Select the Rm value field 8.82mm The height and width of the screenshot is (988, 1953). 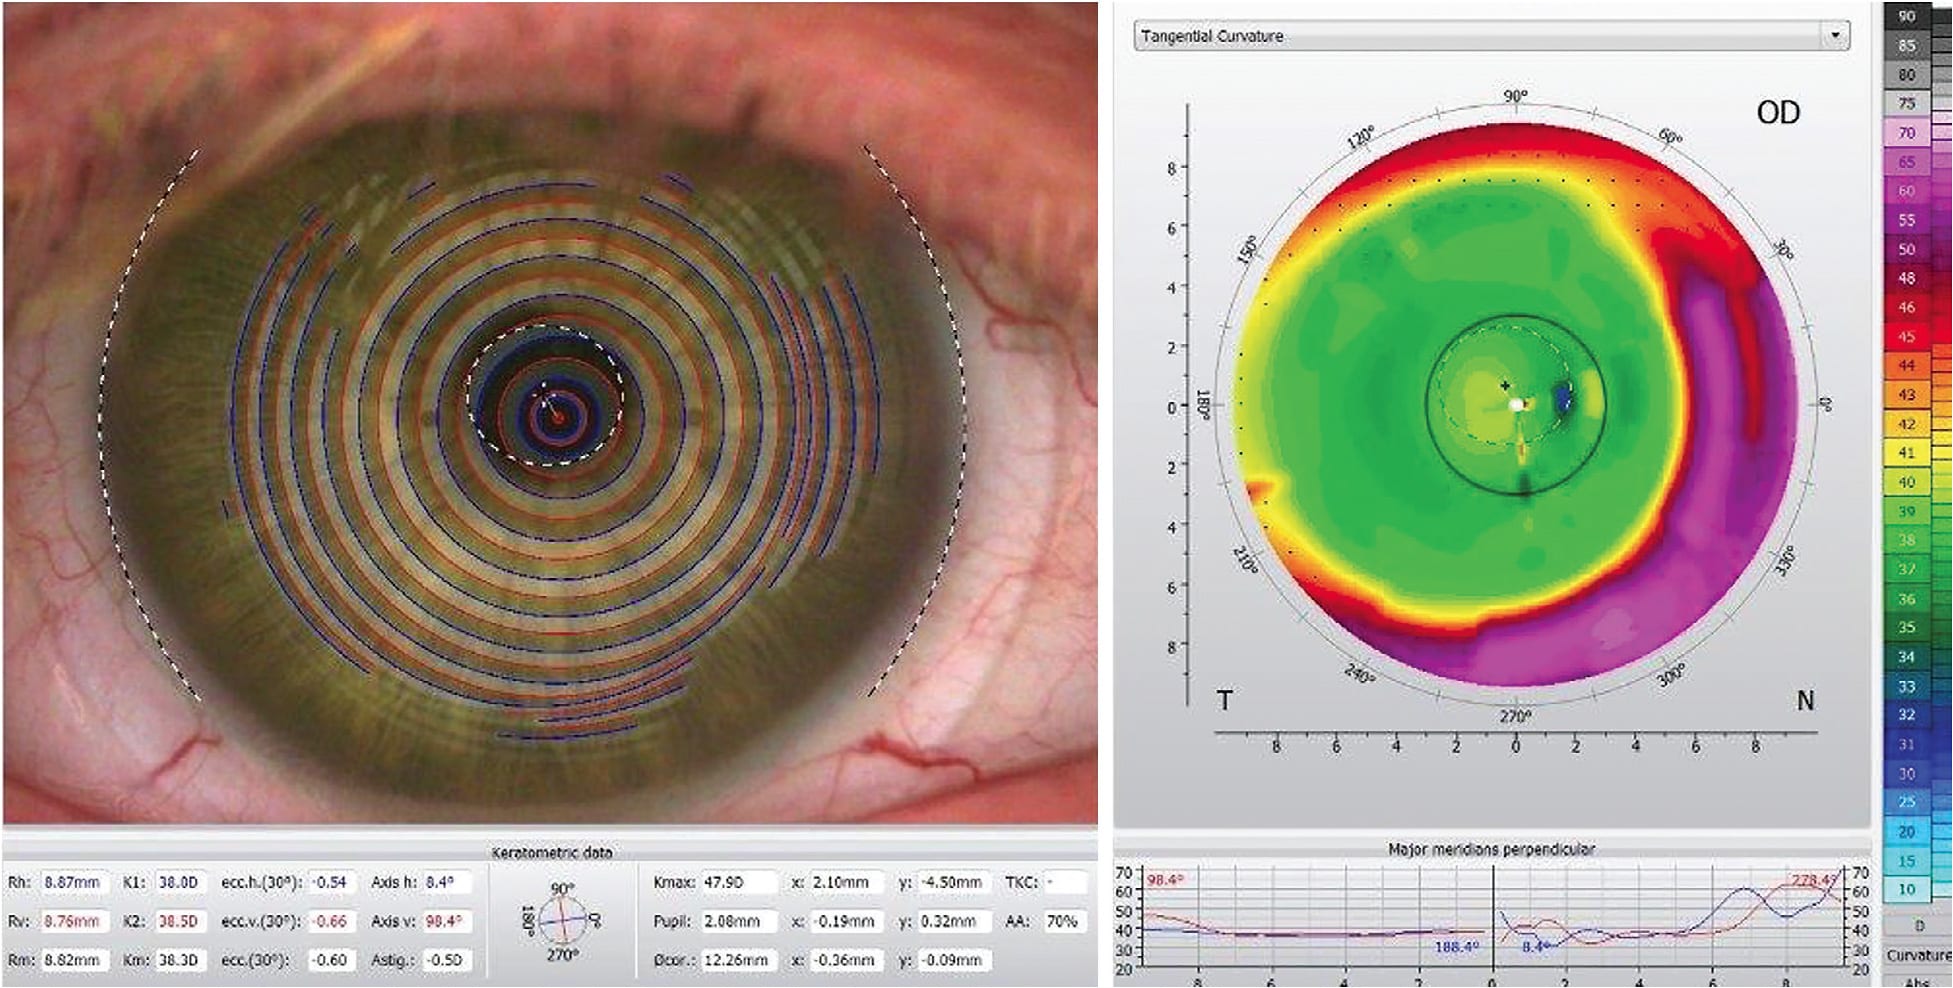pyautogui.click(x=73, y=960)
